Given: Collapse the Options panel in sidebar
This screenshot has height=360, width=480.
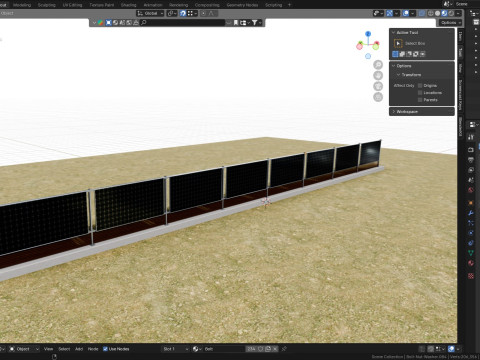Looking at the screenshot, I should [x=393, y=66].
